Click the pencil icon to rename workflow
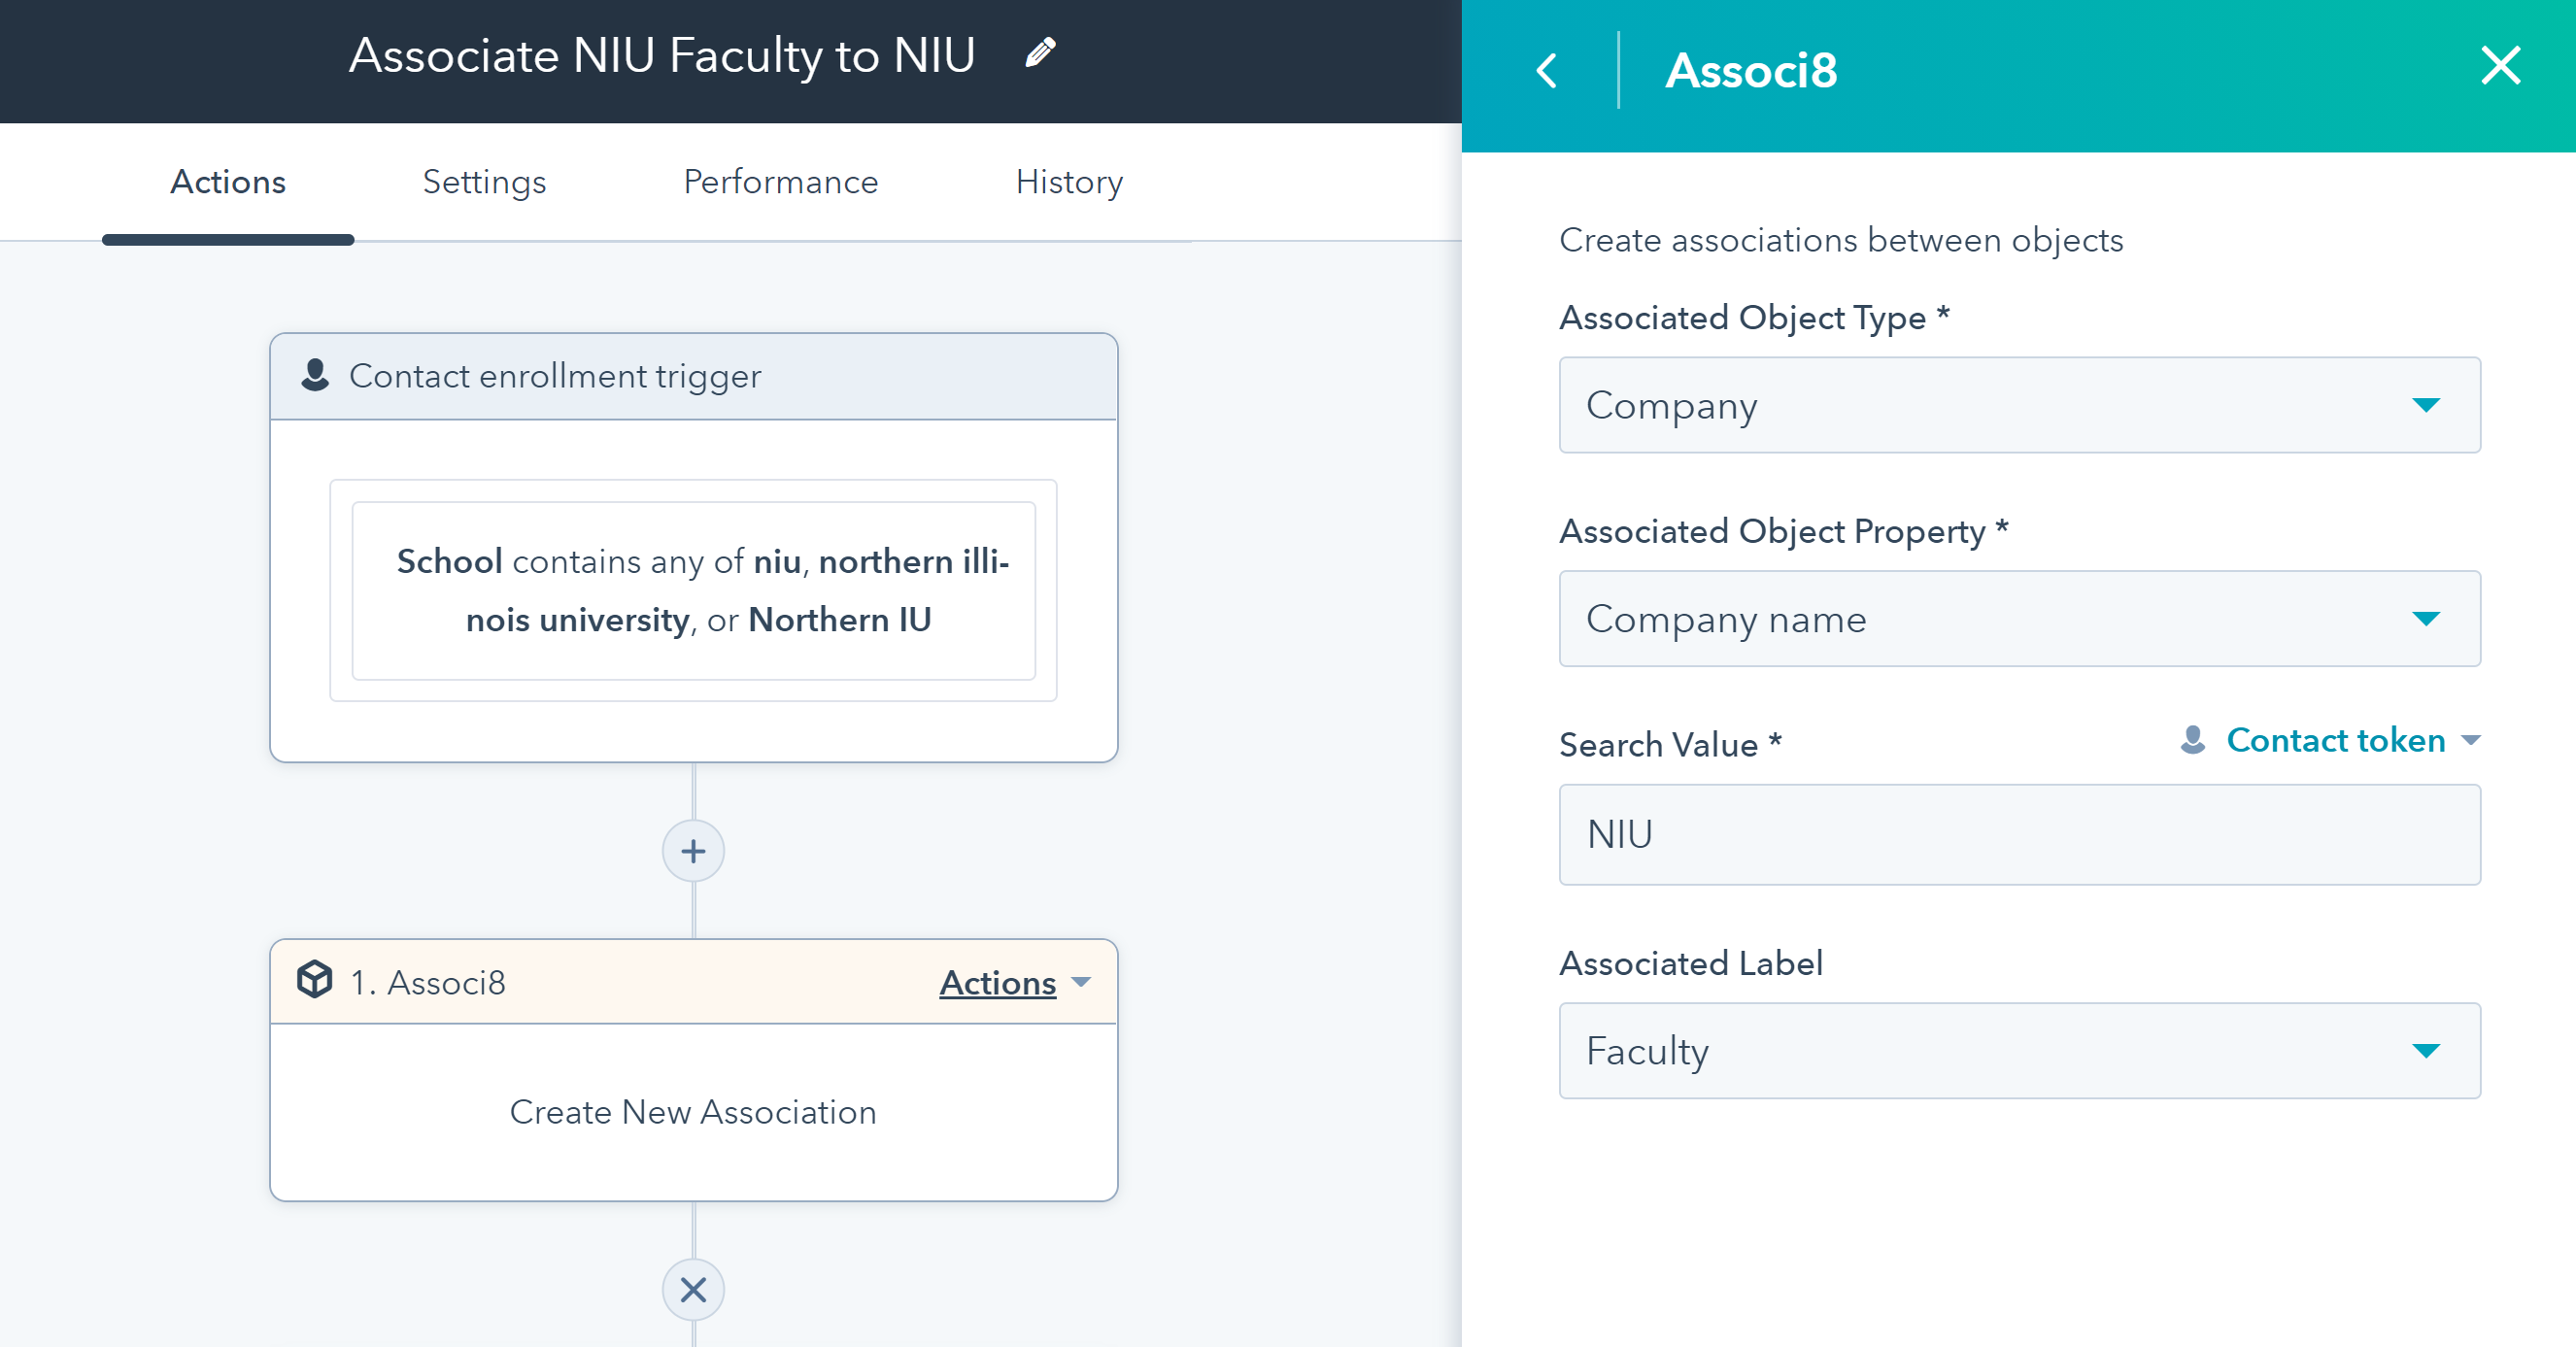 point(1040,53)
